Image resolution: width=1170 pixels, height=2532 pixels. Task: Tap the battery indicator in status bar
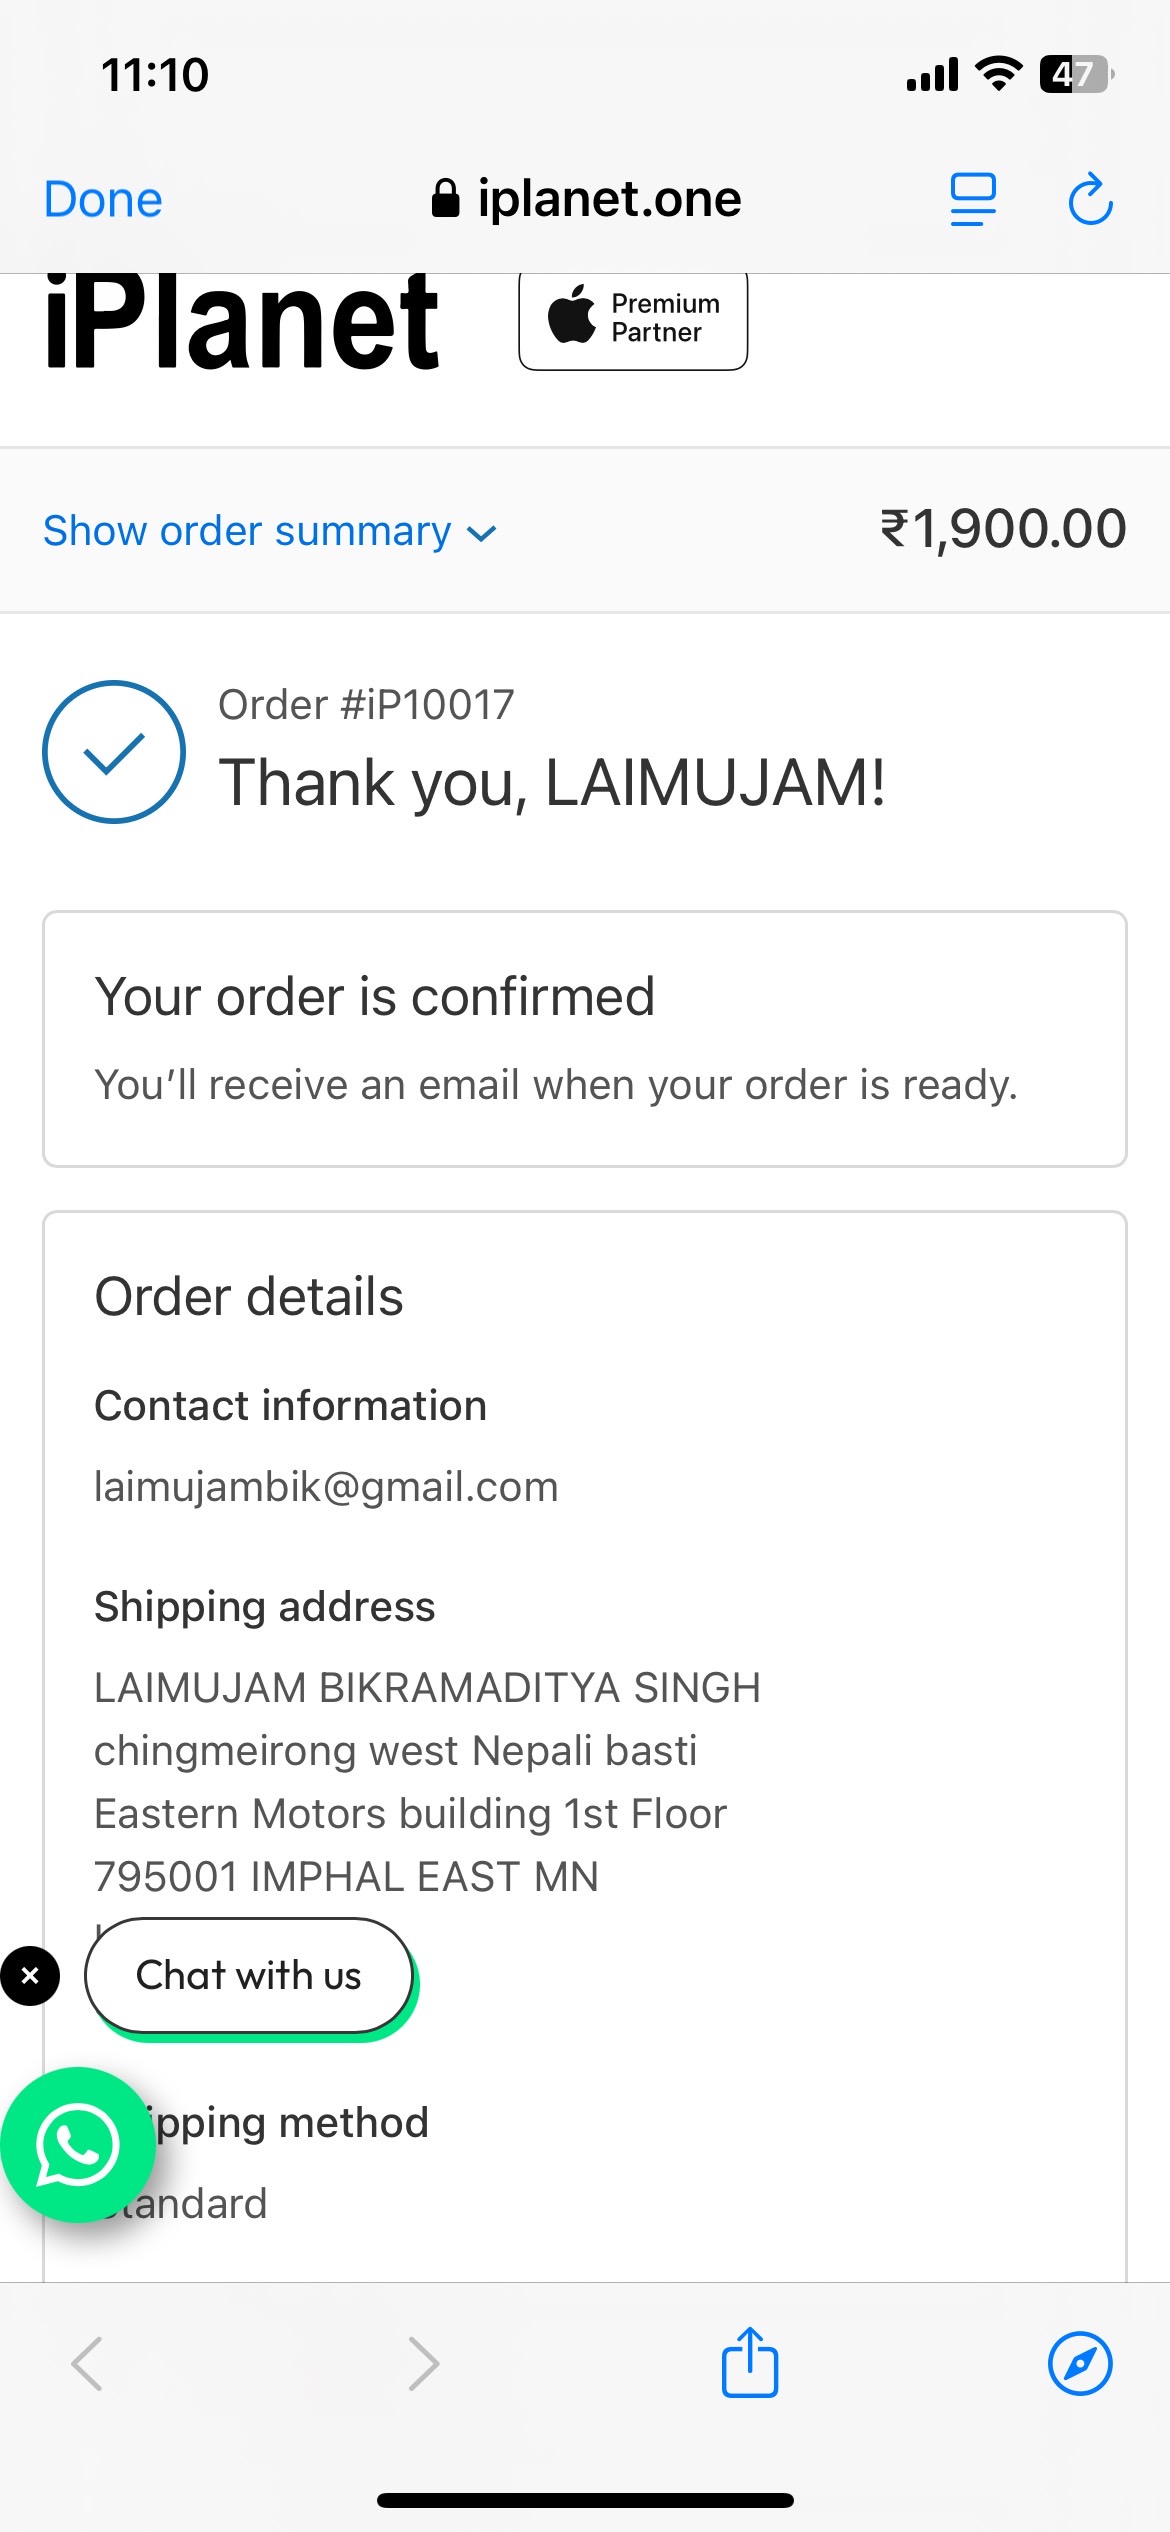click(x=1076, y=74)
